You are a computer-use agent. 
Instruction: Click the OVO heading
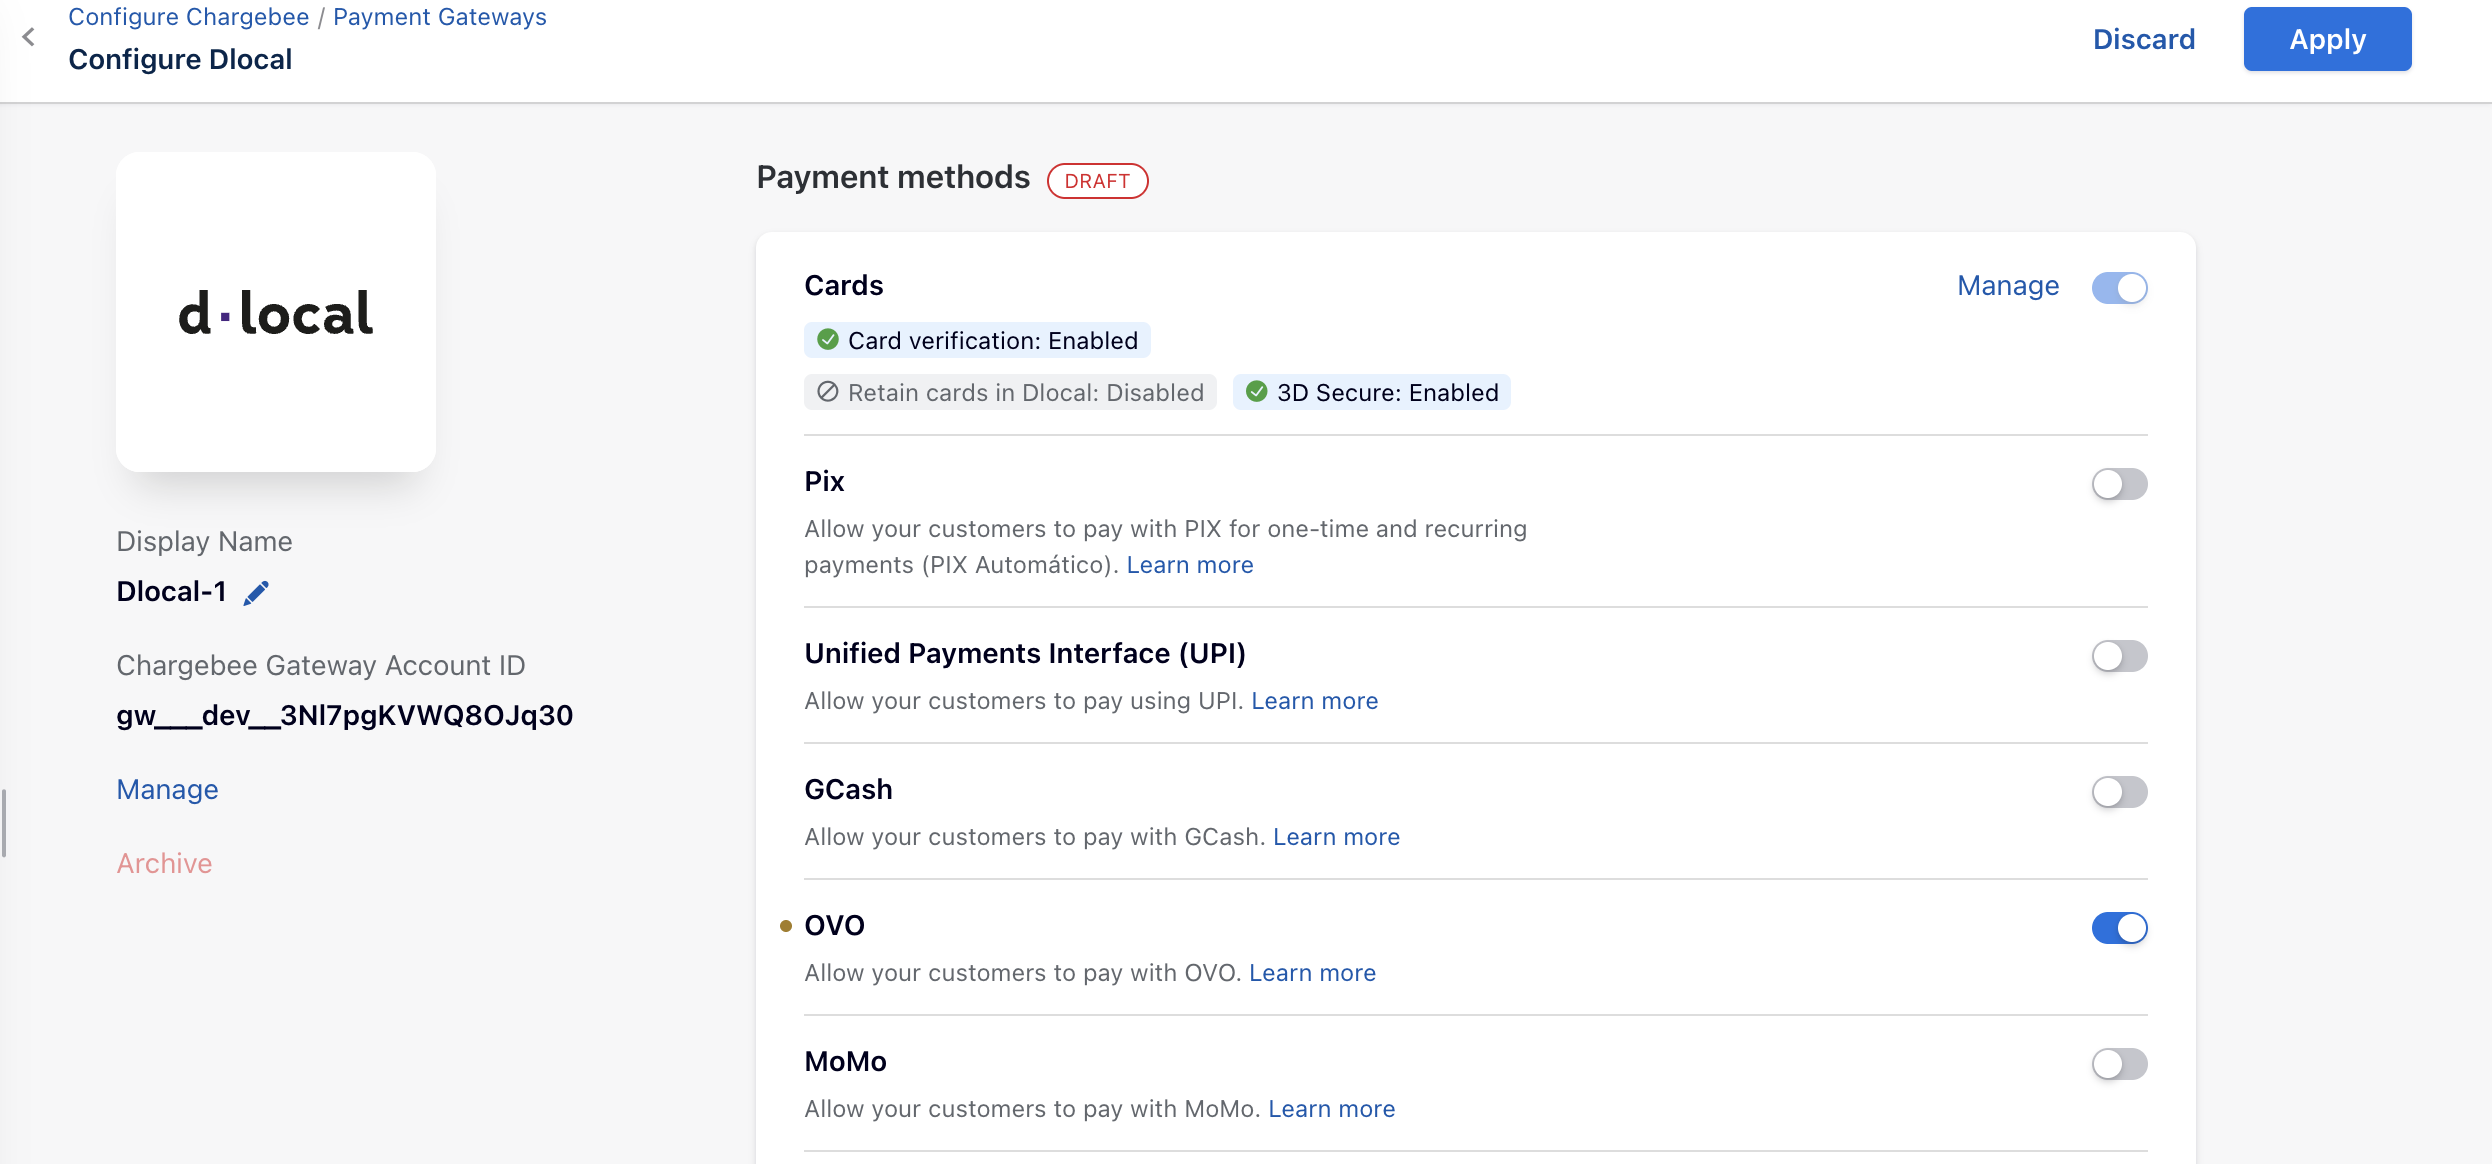pyautogui.click(x=834, y=926)
